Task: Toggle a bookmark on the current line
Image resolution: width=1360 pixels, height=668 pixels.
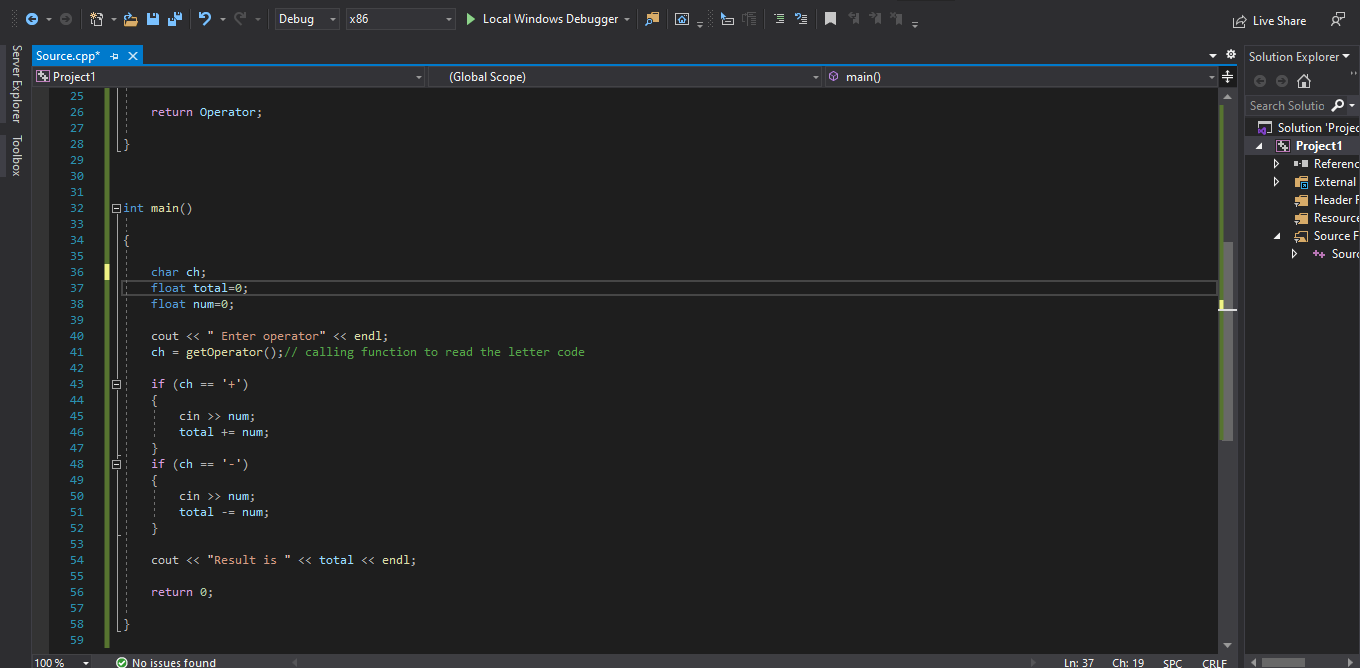Action: (830, 19)
